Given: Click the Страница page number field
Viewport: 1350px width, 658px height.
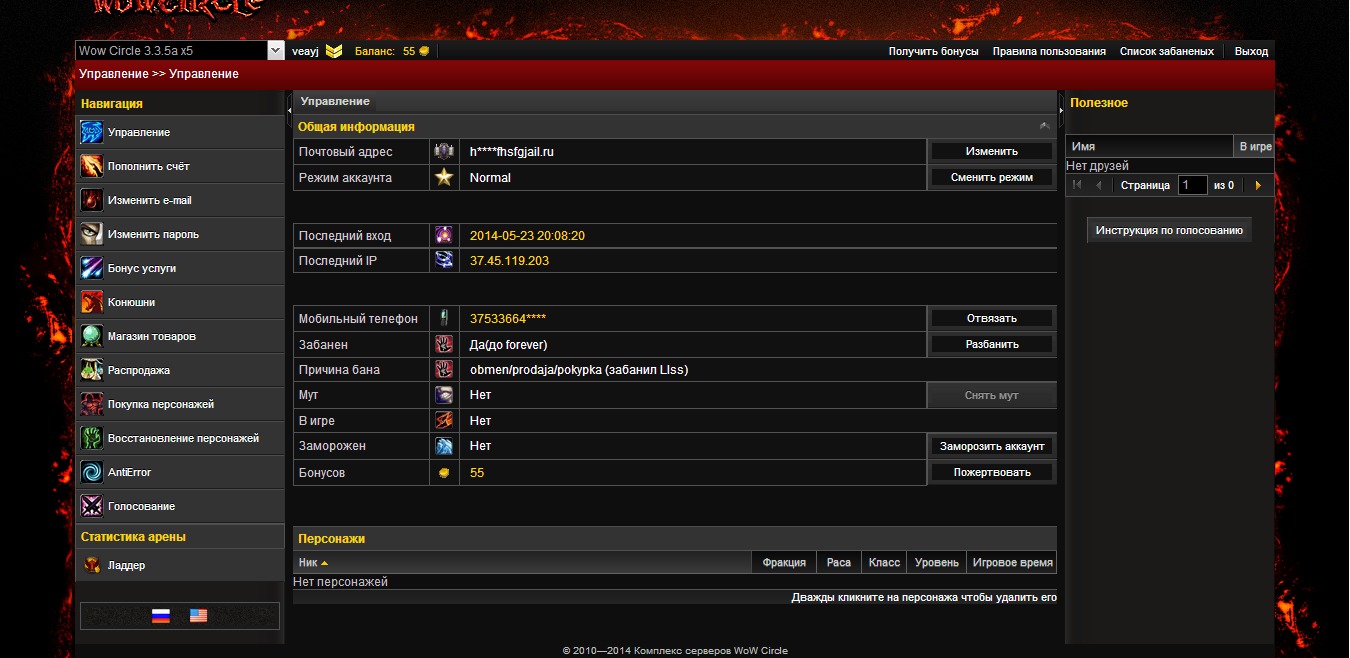Looking at the screenshot, I should (1192, 185).
